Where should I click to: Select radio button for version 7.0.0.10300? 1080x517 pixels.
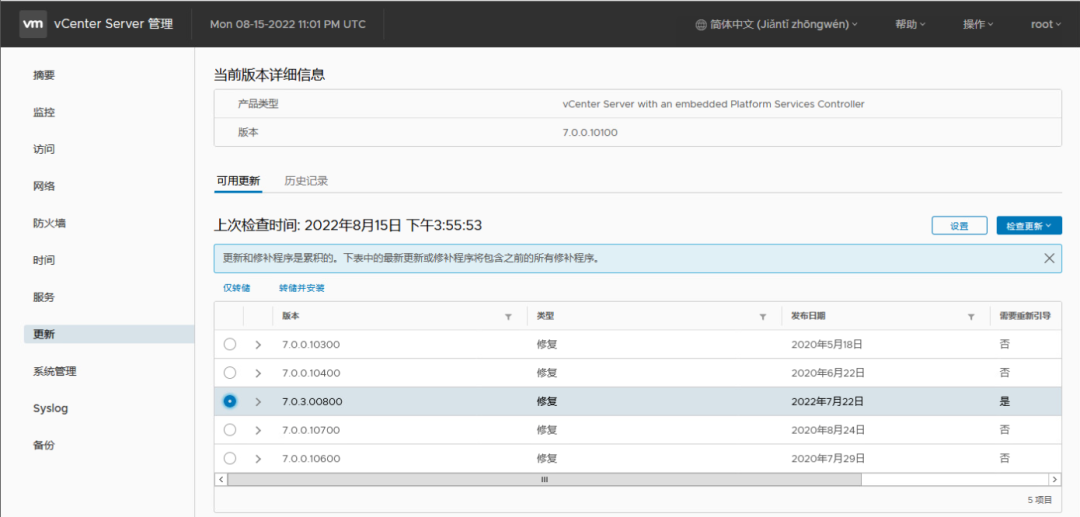(230, 344)
